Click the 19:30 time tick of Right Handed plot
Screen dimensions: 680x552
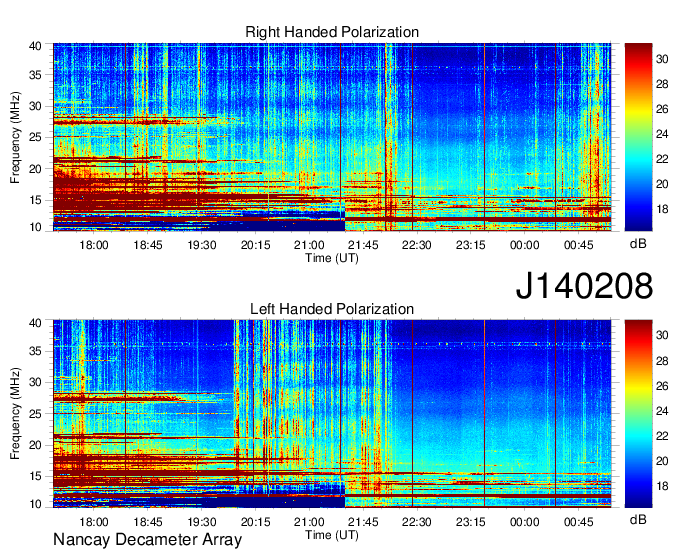click(202, 245)
